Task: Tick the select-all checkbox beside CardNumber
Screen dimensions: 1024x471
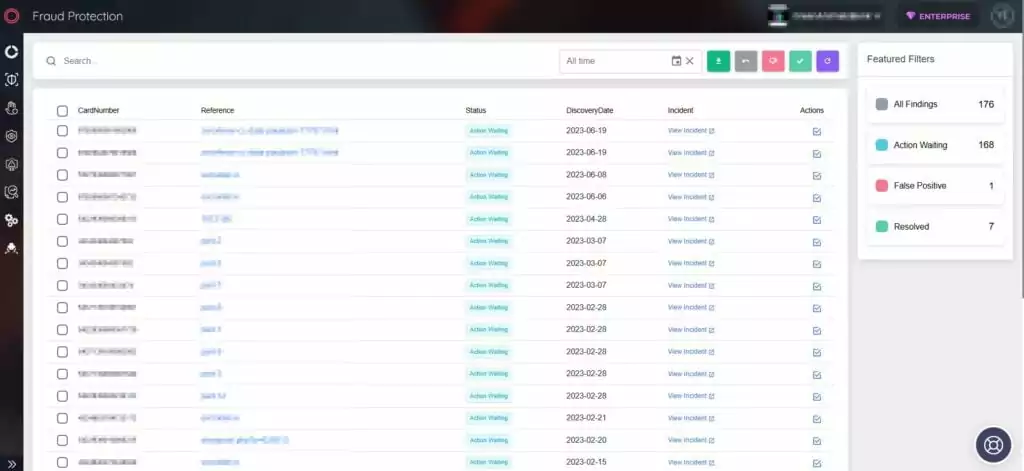Action: point(62,110)
